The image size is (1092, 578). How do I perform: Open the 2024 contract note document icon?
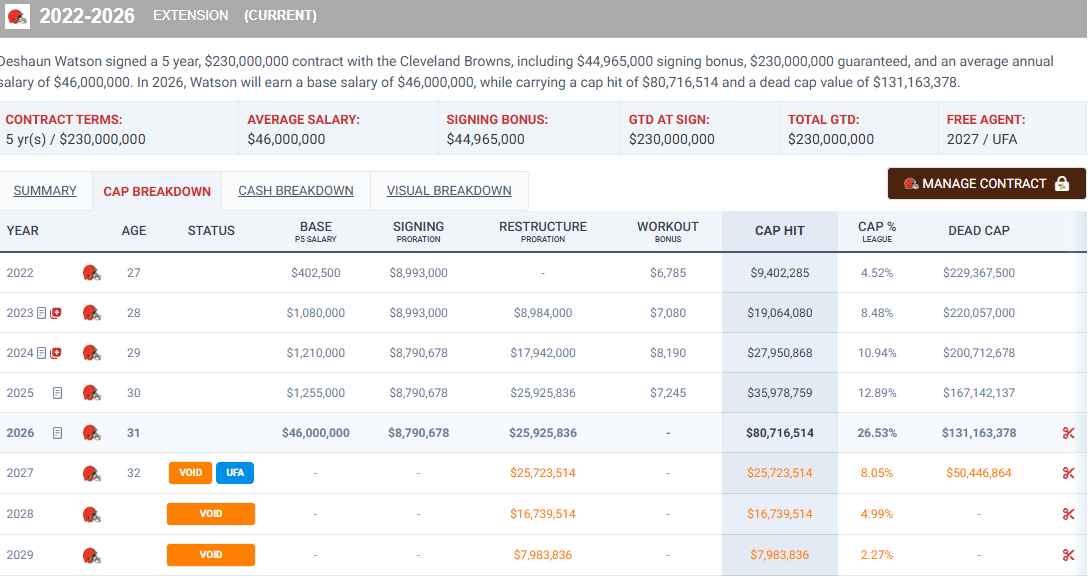[x=42, y=353]
